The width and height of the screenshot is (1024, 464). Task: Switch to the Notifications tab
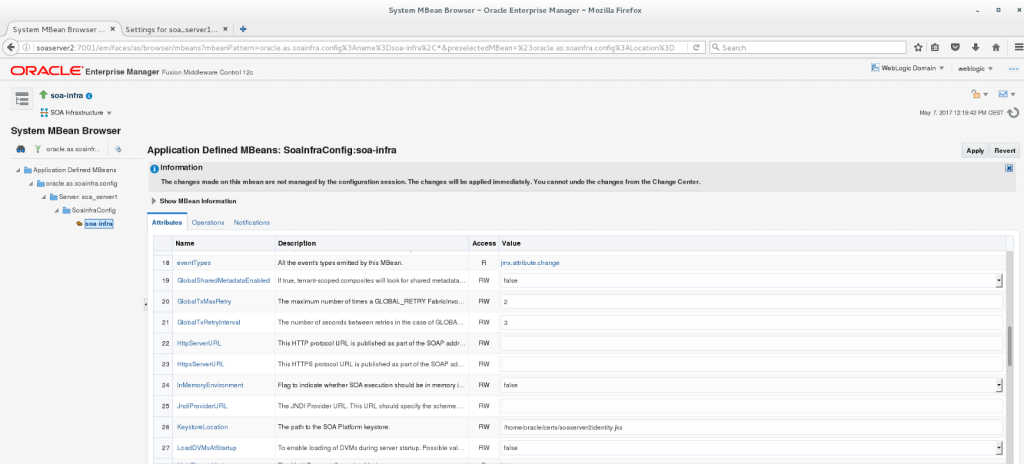[251, 222]
